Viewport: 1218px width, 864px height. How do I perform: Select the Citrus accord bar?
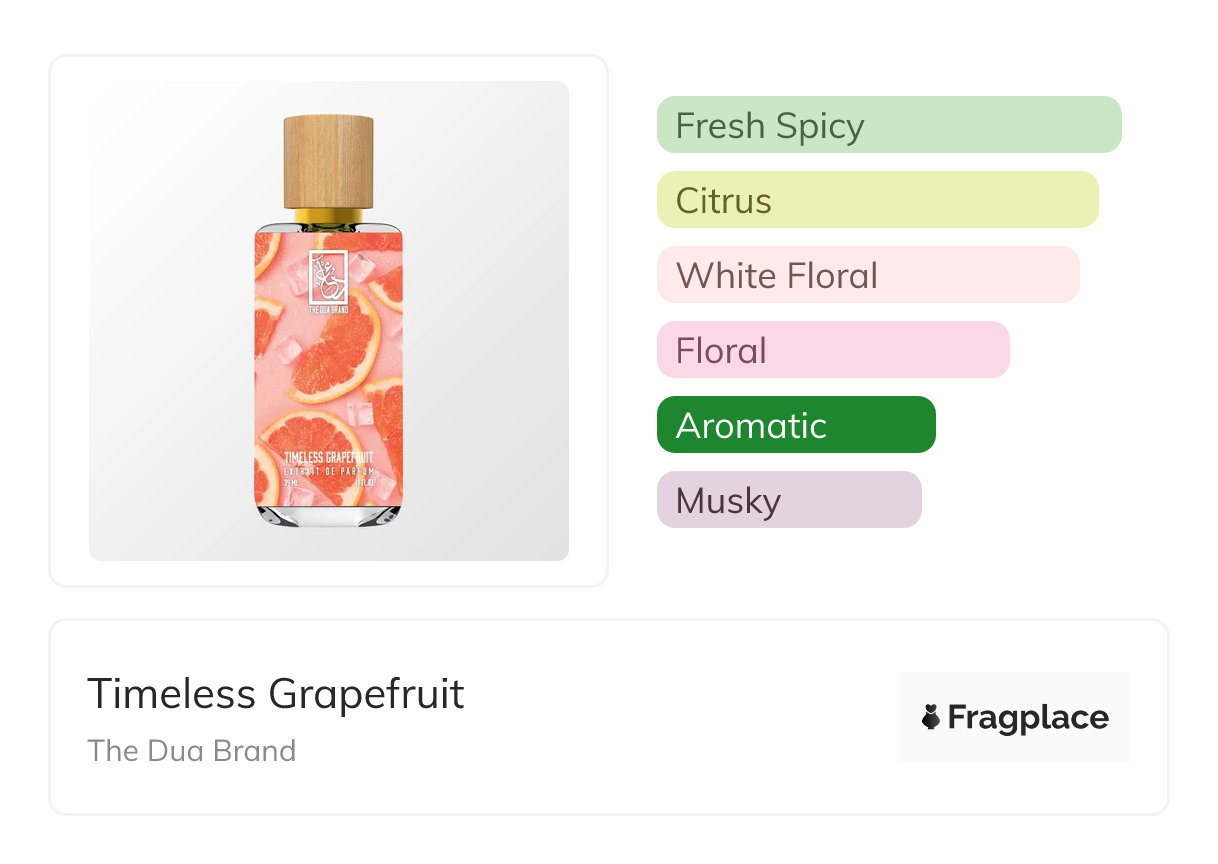point(877,200)
